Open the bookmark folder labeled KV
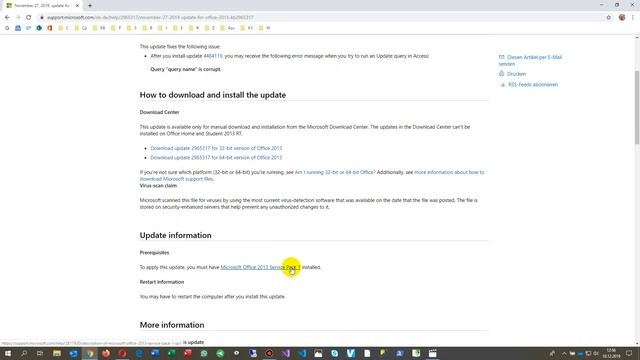 click(x=247, y=28)
